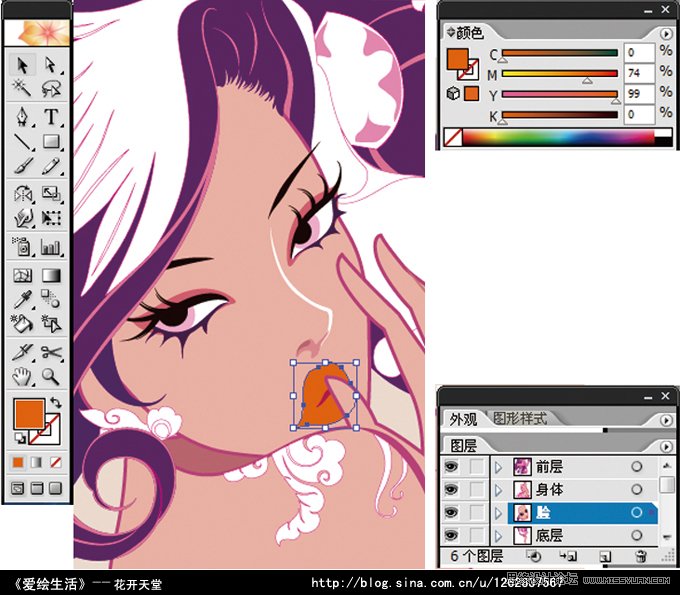
Task: Toggle lock box for 身体 layer
Action: click(x=477, y=490)
